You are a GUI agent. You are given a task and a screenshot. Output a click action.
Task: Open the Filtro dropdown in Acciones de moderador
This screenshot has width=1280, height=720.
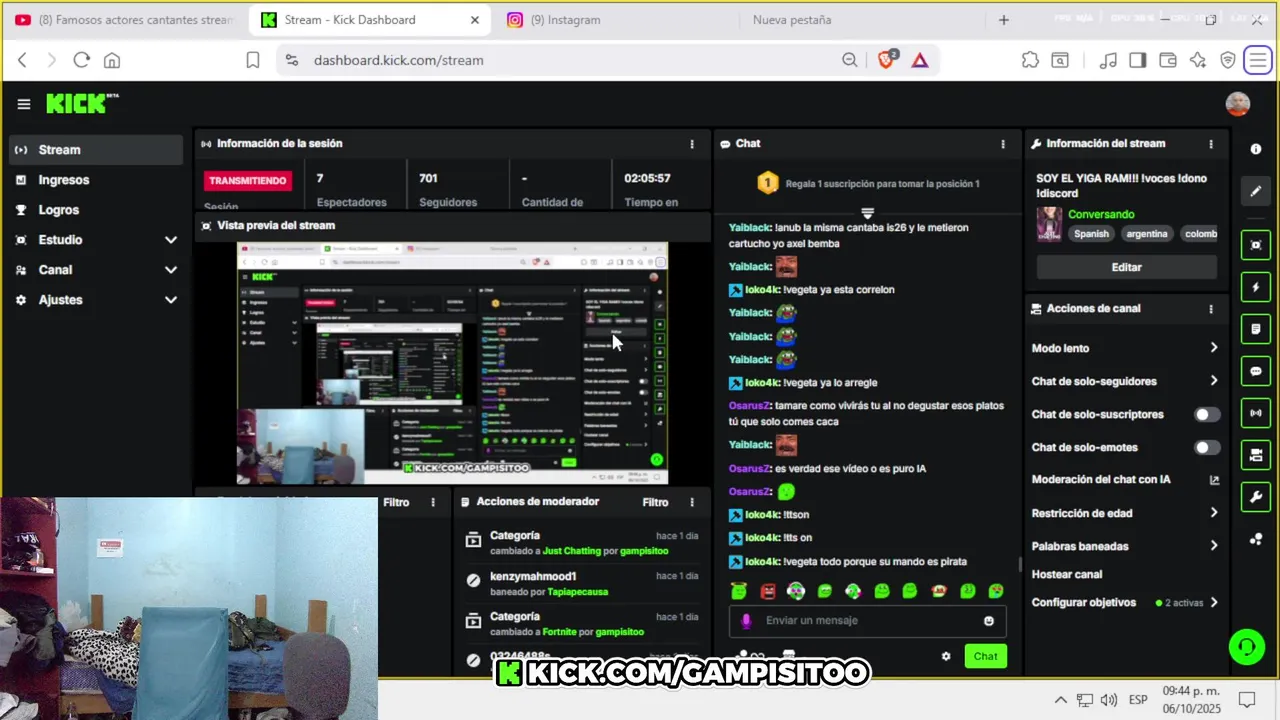click(655, 502)
